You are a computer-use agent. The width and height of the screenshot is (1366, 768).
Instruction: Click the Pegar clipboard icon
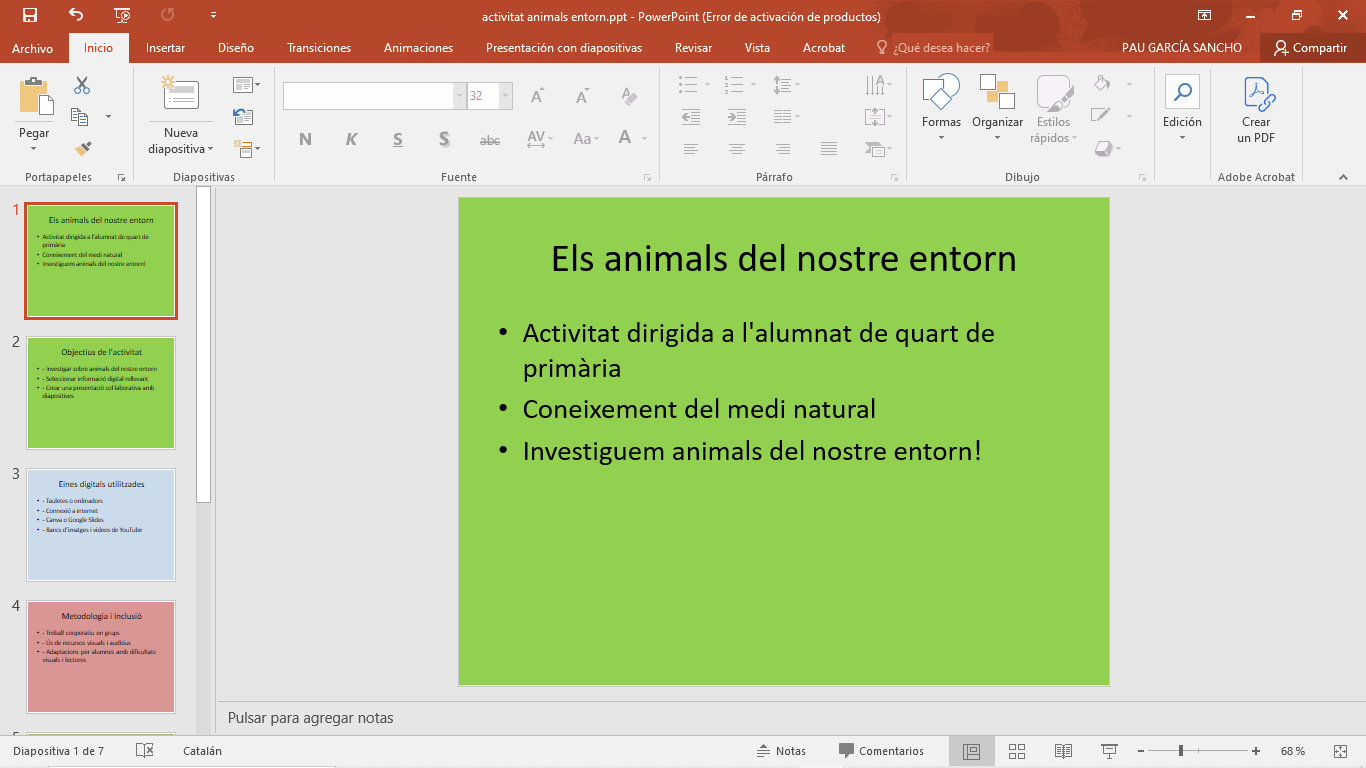(x=35, y=96)
